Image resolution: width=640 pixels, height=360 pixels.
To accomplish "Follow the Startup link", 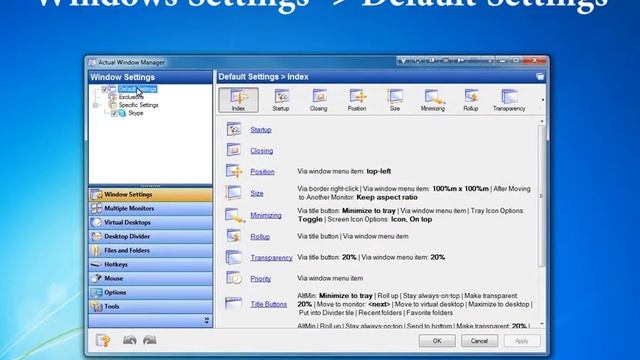I will click(261, 130).
